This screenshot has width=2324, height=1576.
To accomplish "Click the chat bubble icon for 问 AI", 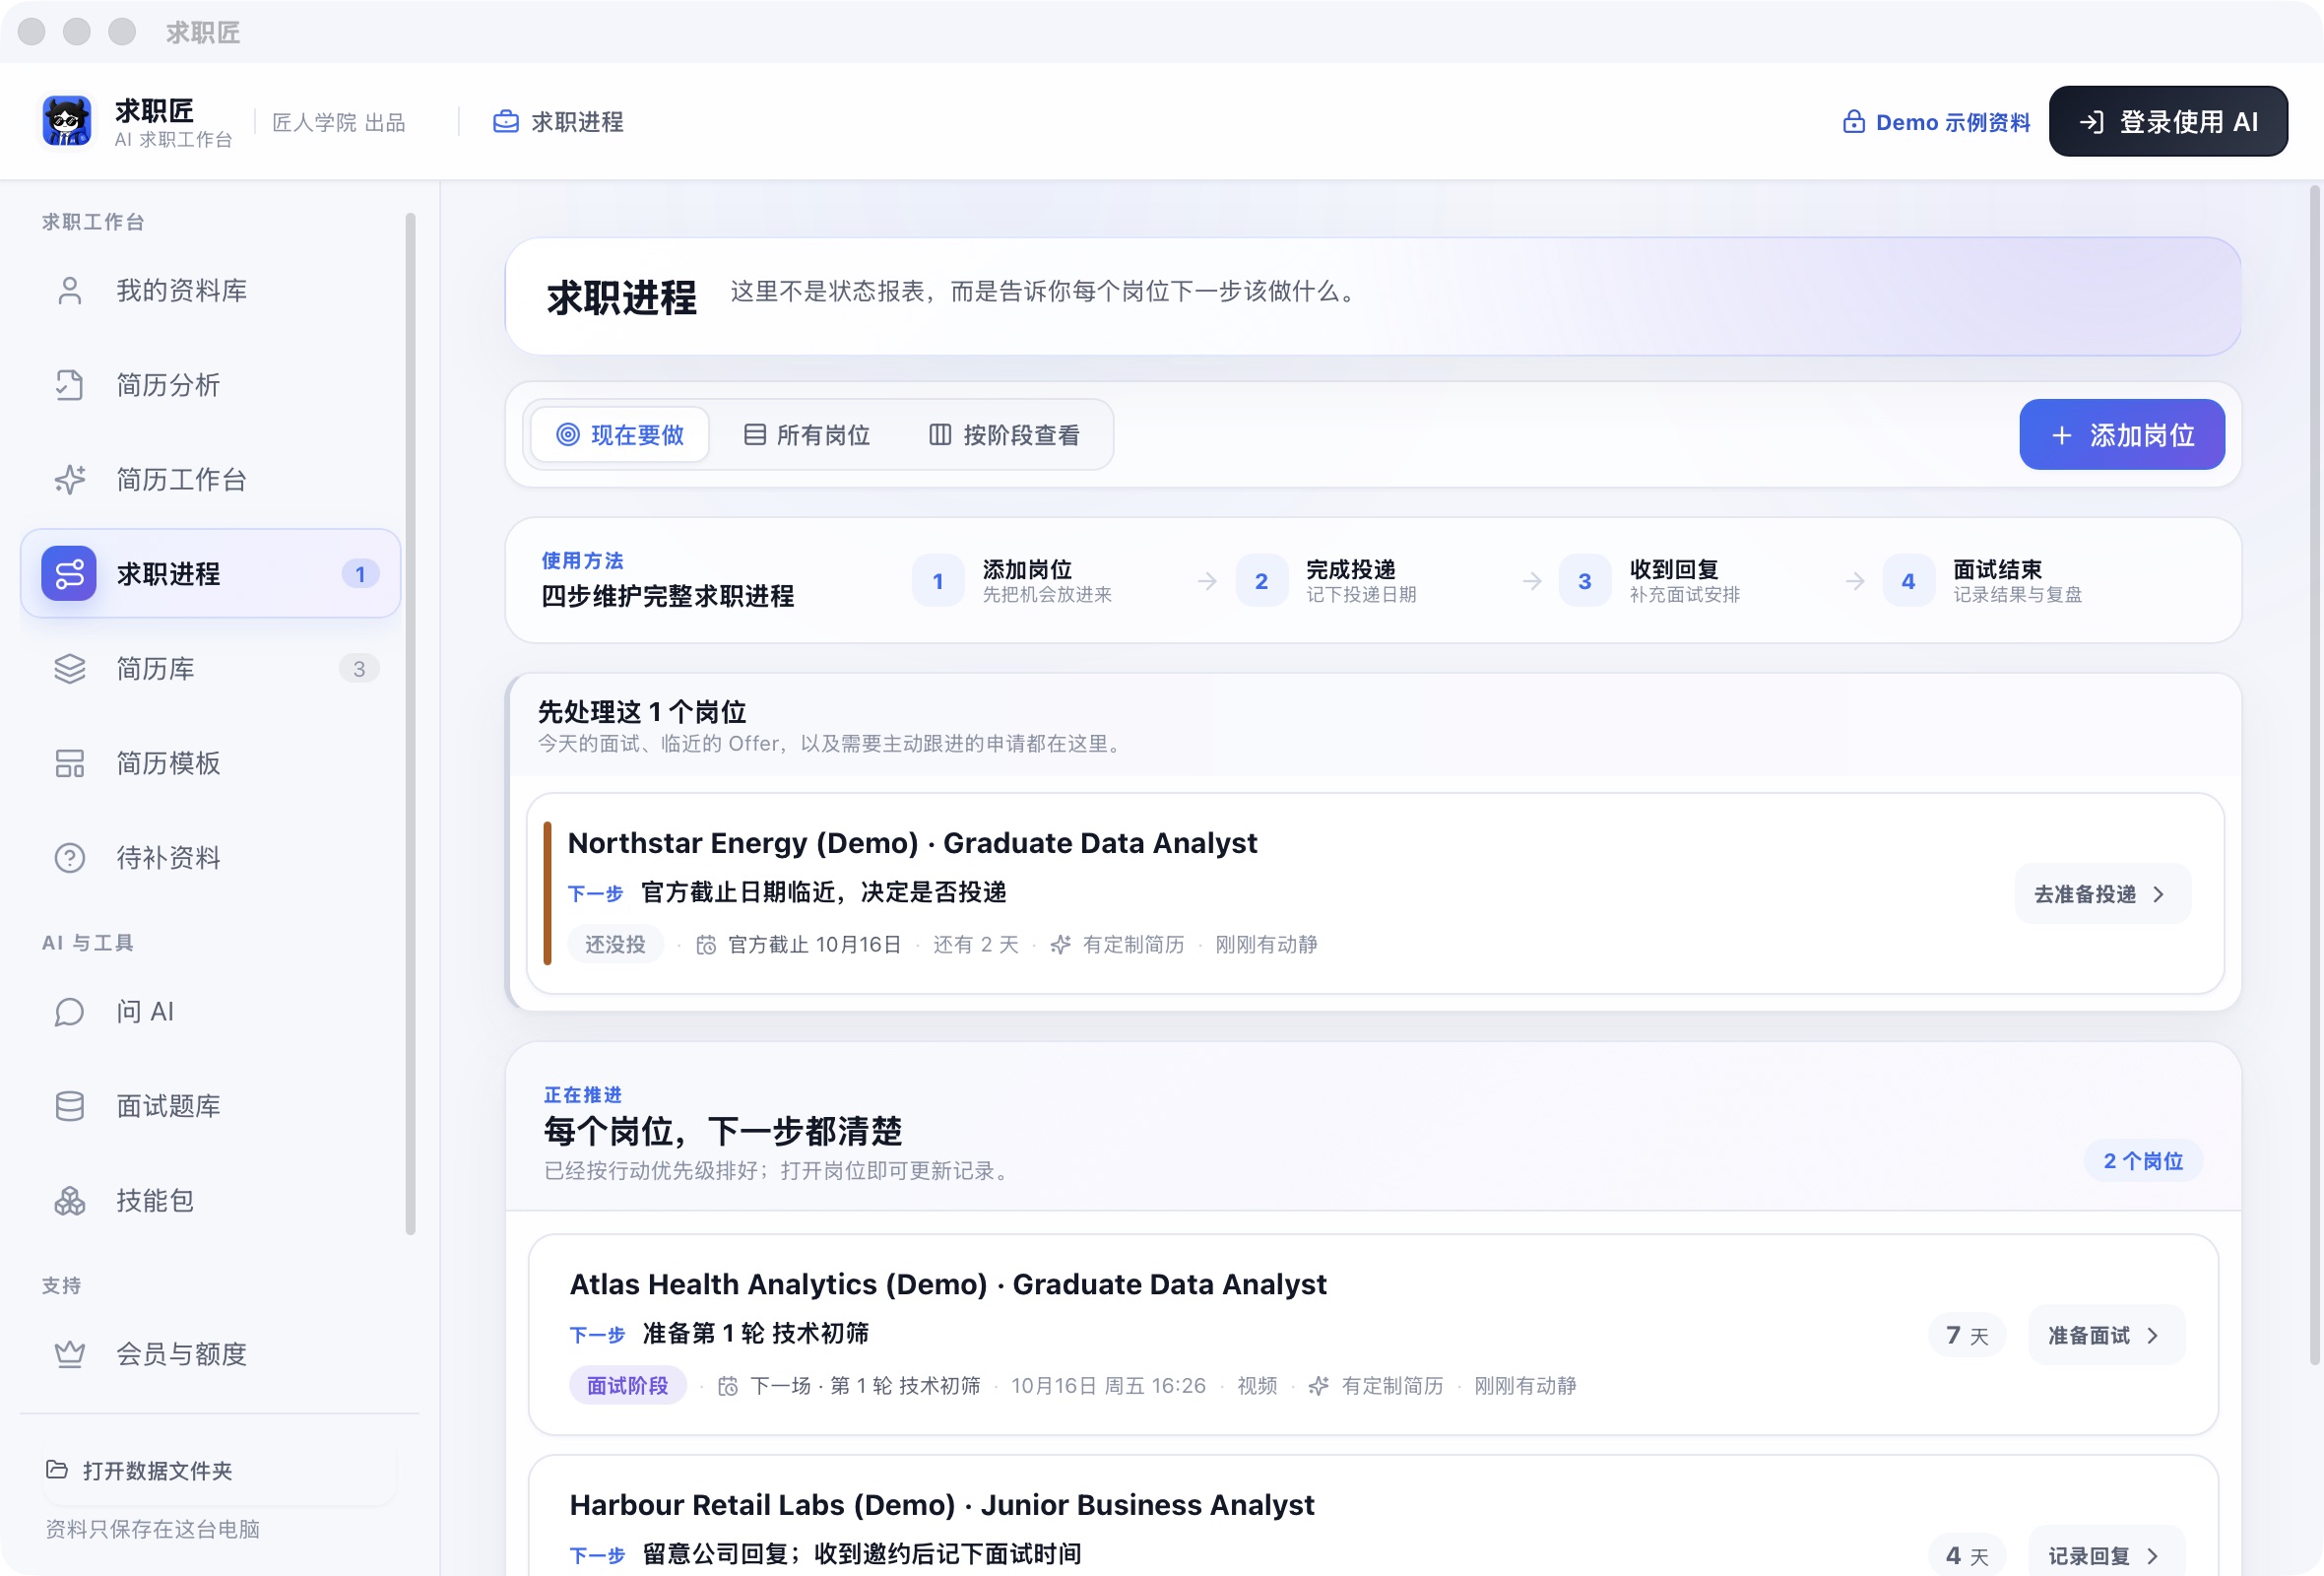I will 69,1012.
